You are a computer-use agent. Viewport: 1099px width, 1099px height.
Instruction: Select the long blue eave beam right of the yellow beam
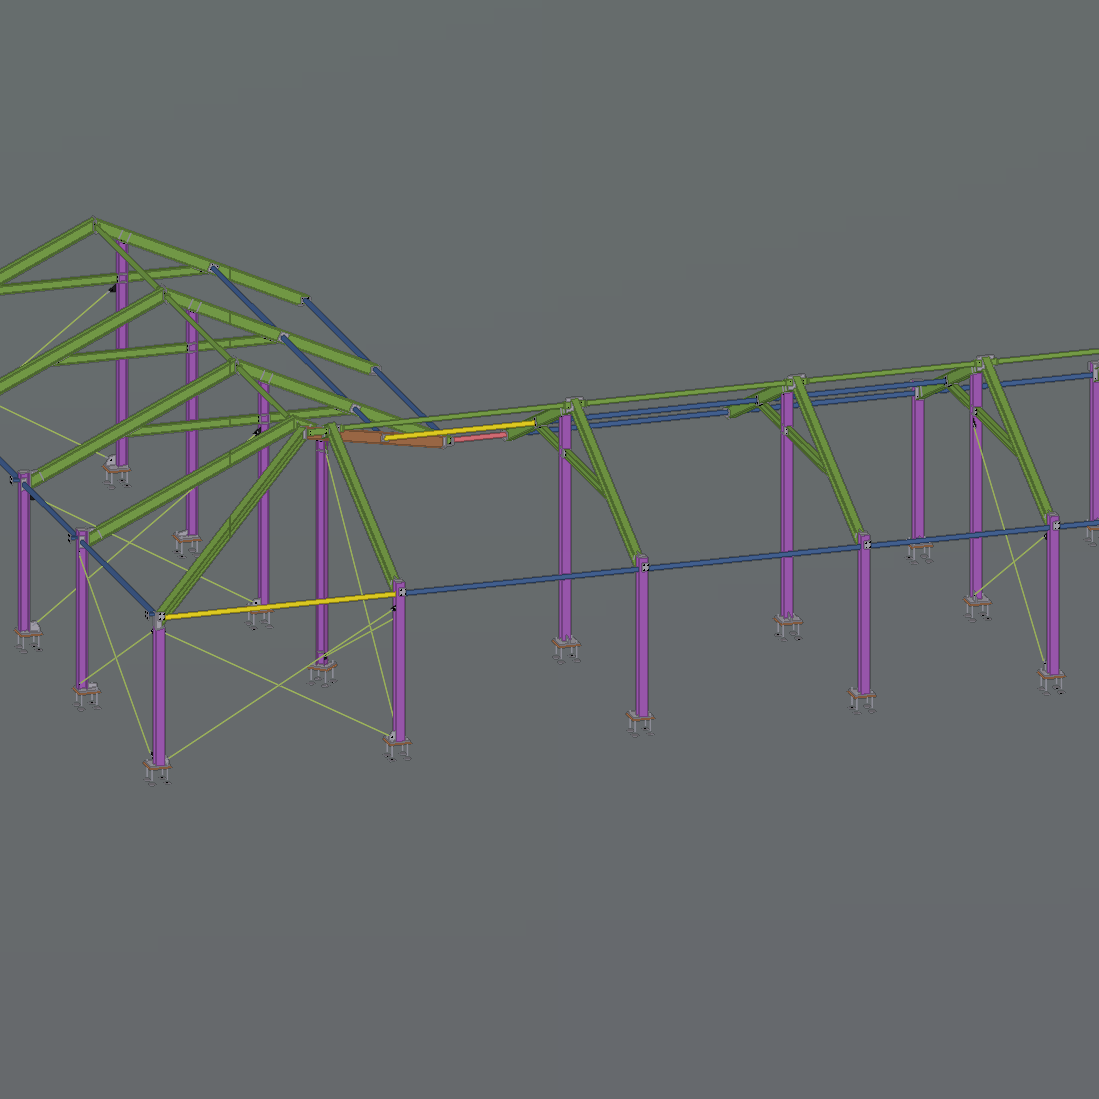[520, 581]
